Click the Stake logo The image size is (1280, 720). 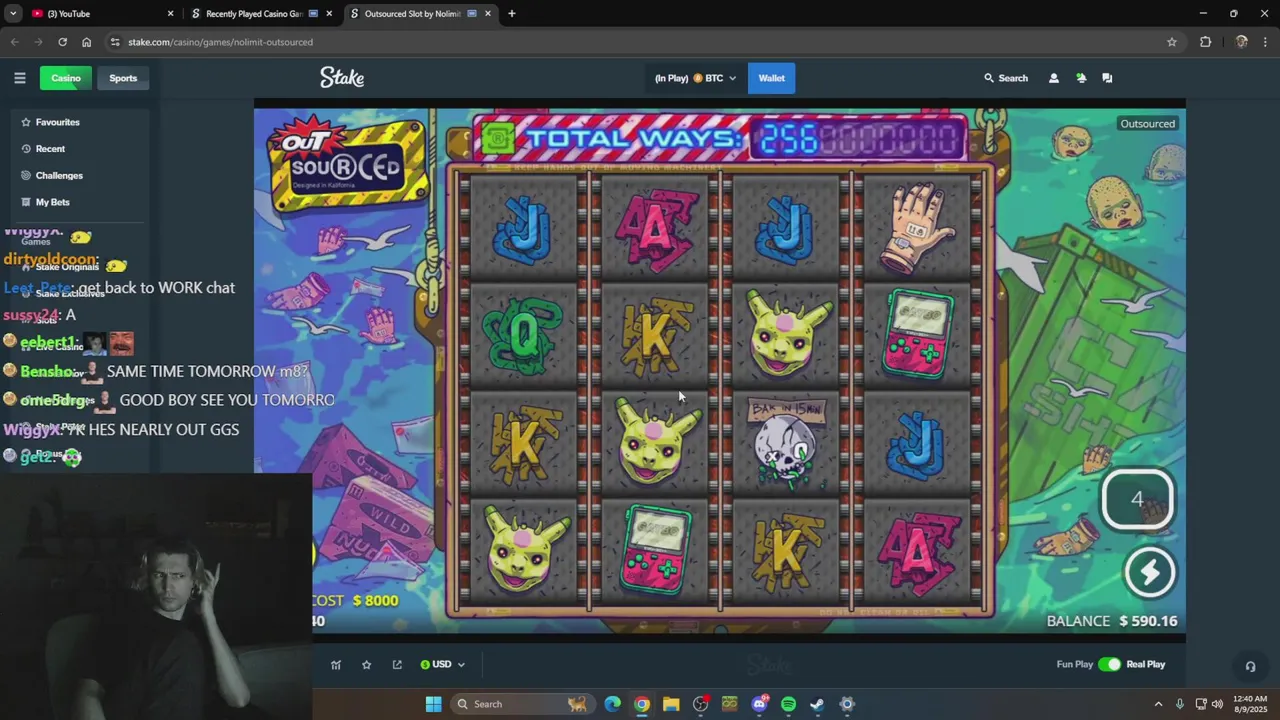click(342, 78)
